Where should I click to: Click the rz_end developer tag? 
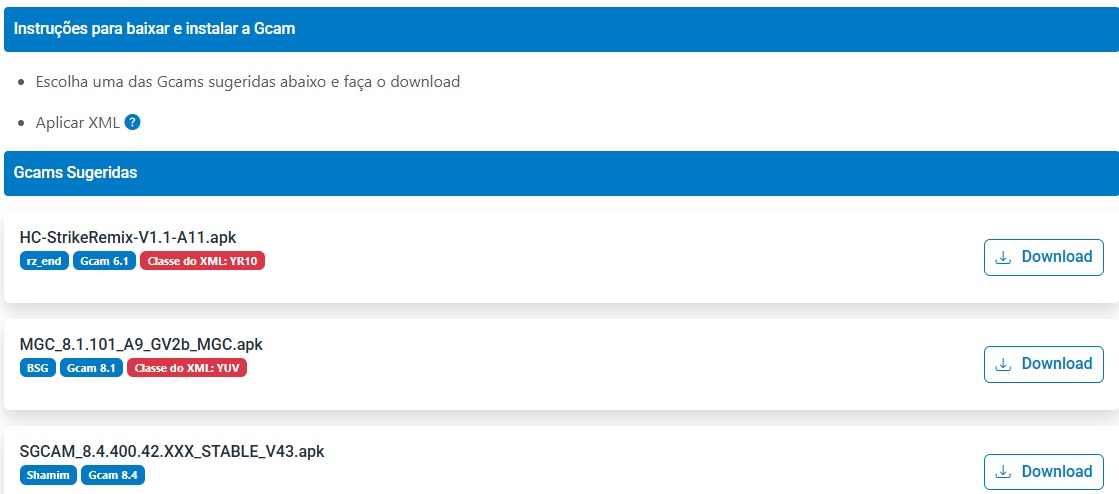[x=44, y=261]
